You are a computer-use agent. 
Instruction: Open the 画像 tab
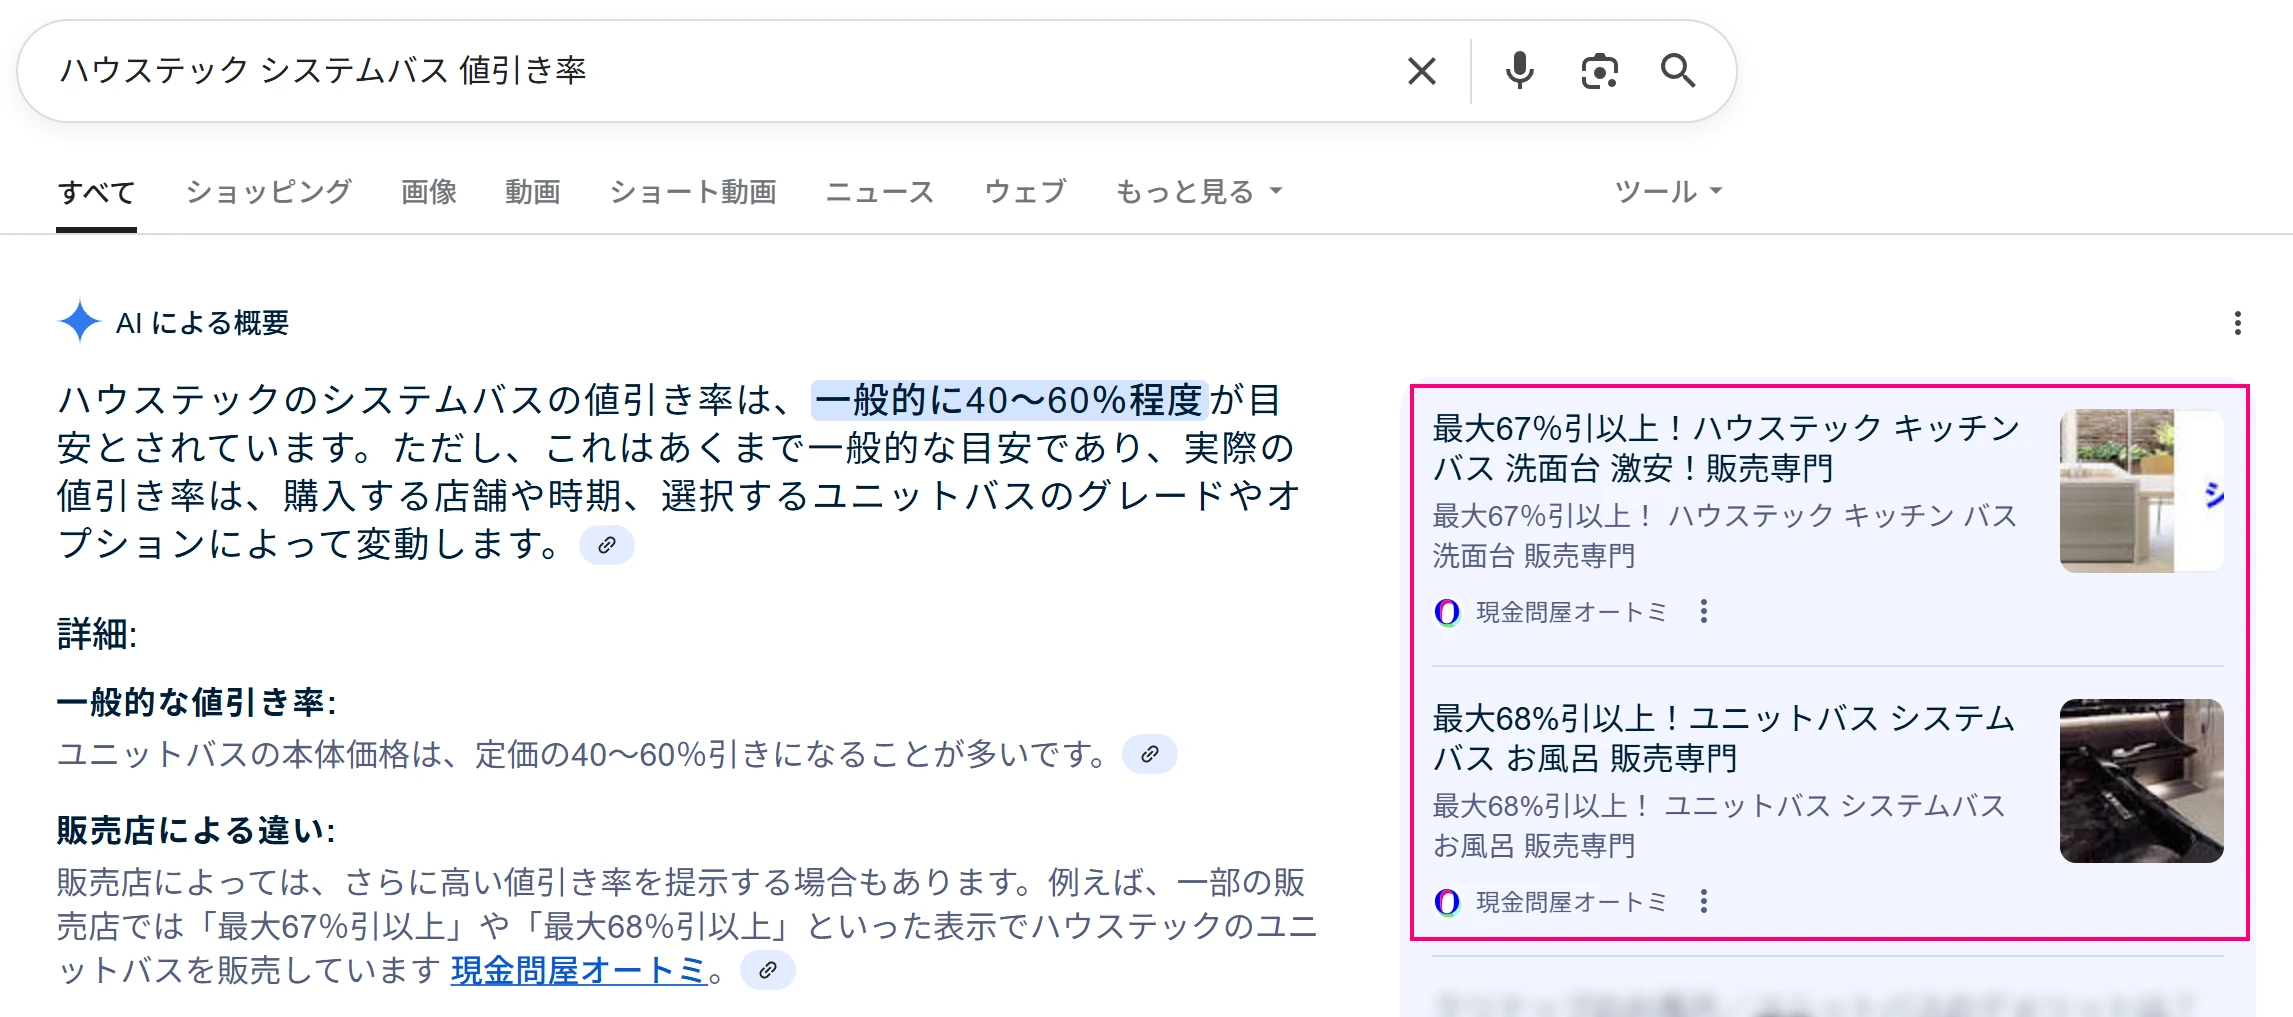pos(429,192)
